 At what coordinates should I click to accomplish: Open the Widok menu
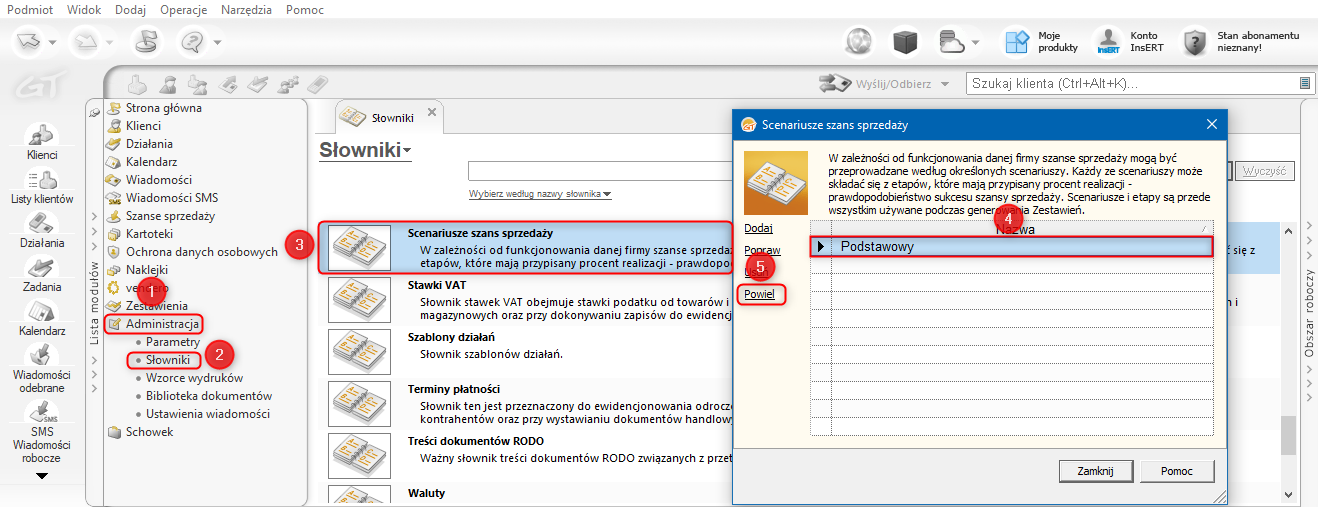coord(84,9)
